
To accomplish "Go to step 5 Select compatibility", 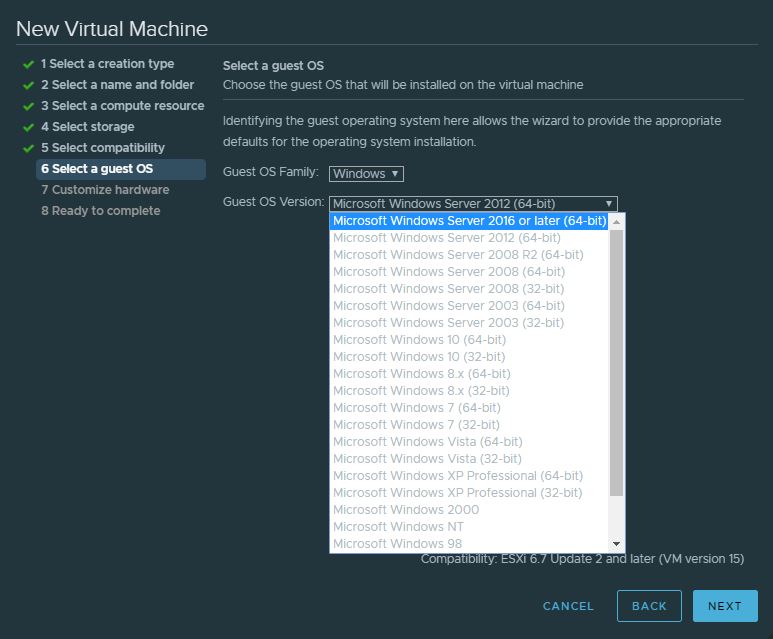I will pyautogui.click(x=103, y=148).
